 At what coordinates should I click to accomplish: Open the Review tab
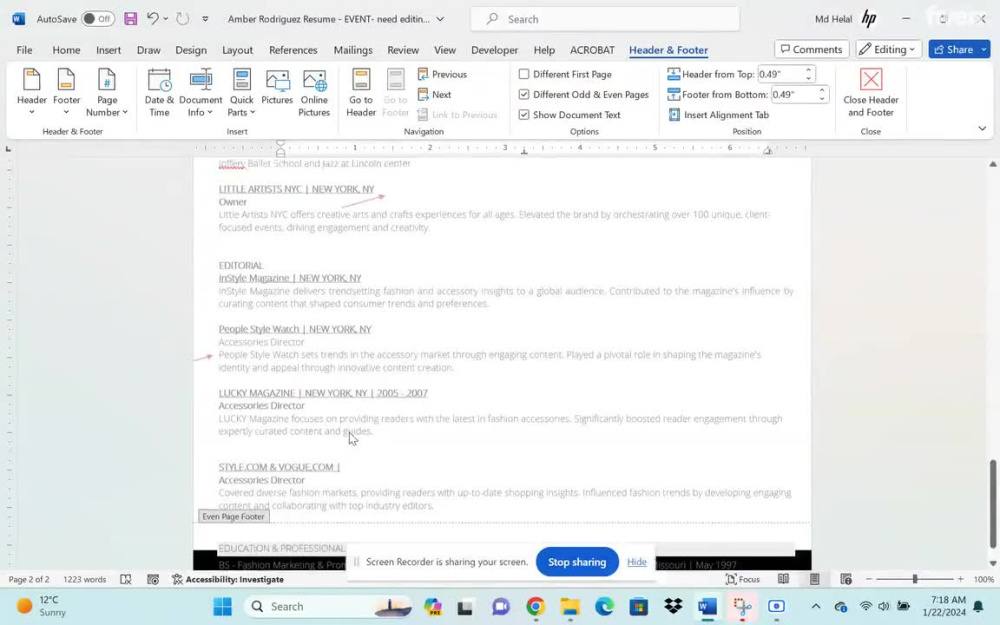tap(403, 50)
